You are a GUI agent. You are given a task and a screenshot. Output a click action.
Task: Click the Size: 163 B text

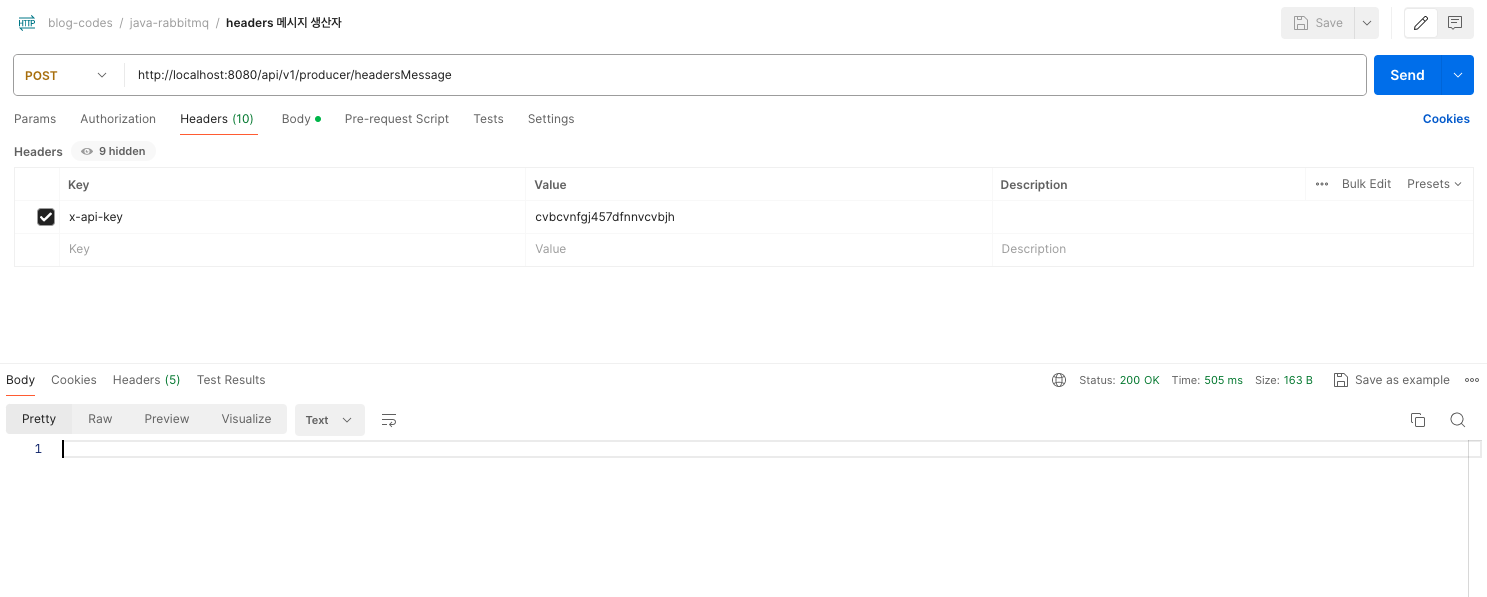[x=1284, y=380]
